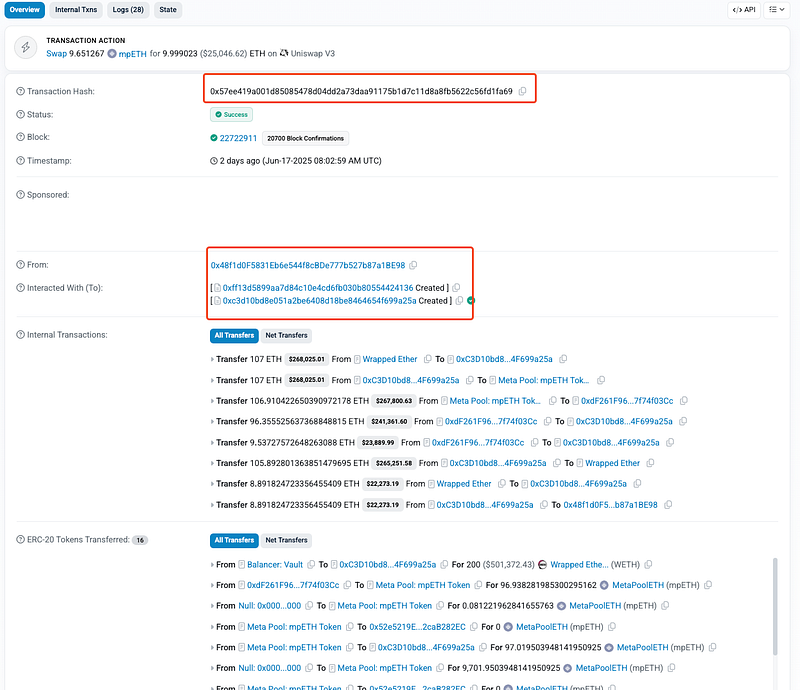Open the Internal Txns tab
The width and height of the screenshot is (800, 690).
point(76,10)
